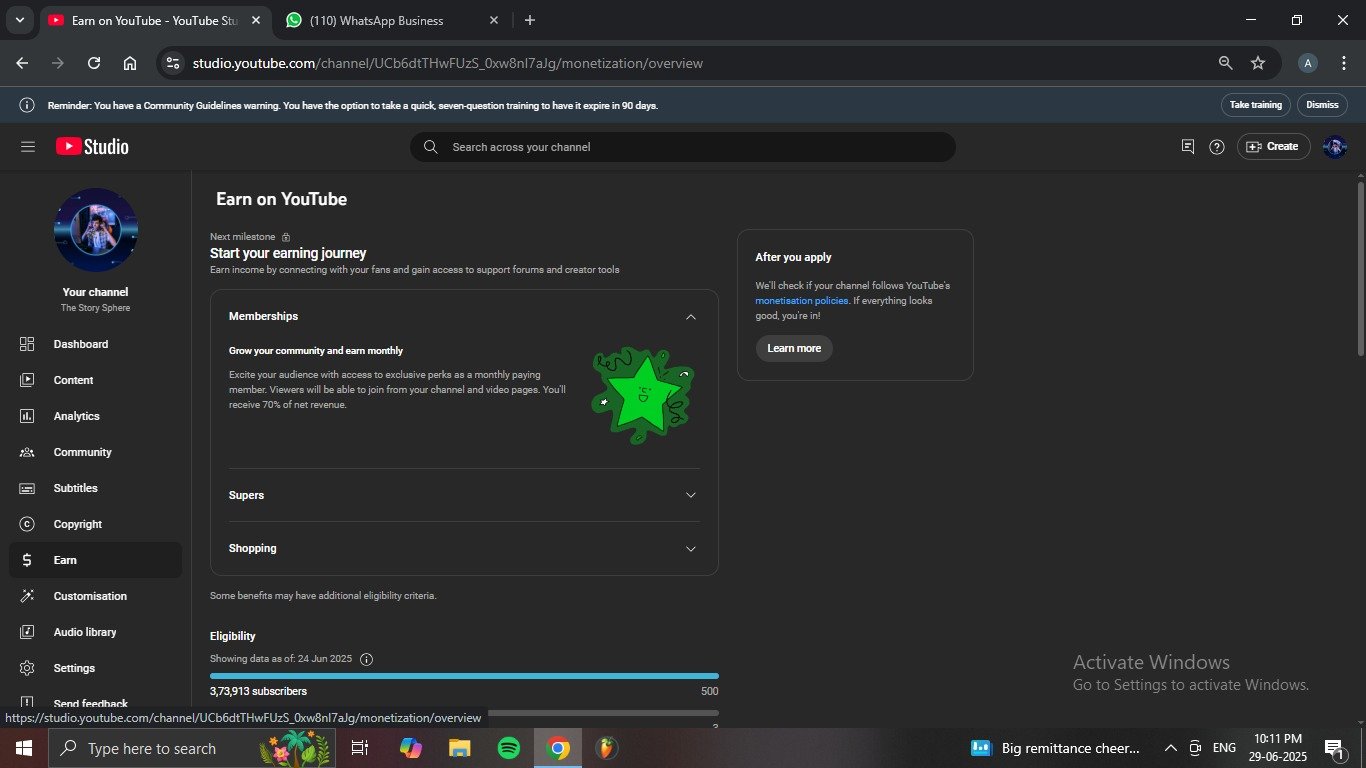Click the 3,73,913 subscribers text
This screenshot has height=768, width=1366.
[x=258, y=691]
